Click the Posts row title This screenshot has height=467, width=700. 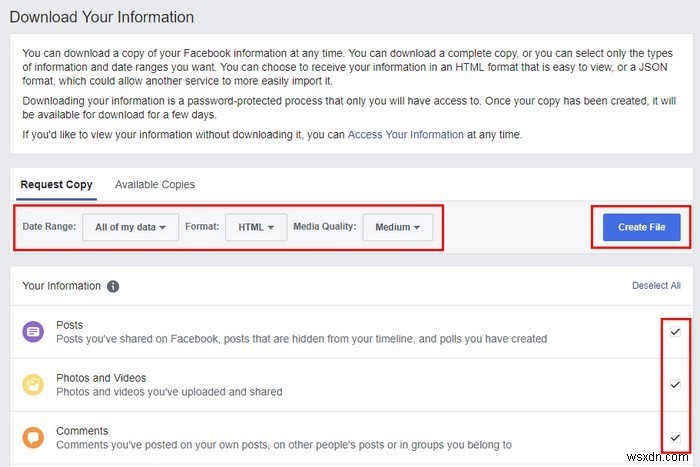coord(70,325)
